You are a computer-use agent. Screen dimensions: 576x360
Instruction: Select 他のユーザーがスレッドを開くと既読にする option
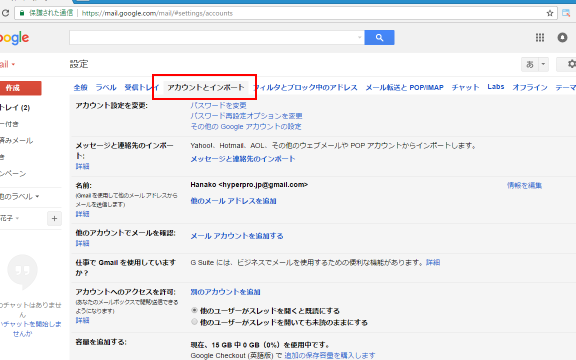pyautogui.click(x=194, y=310)
